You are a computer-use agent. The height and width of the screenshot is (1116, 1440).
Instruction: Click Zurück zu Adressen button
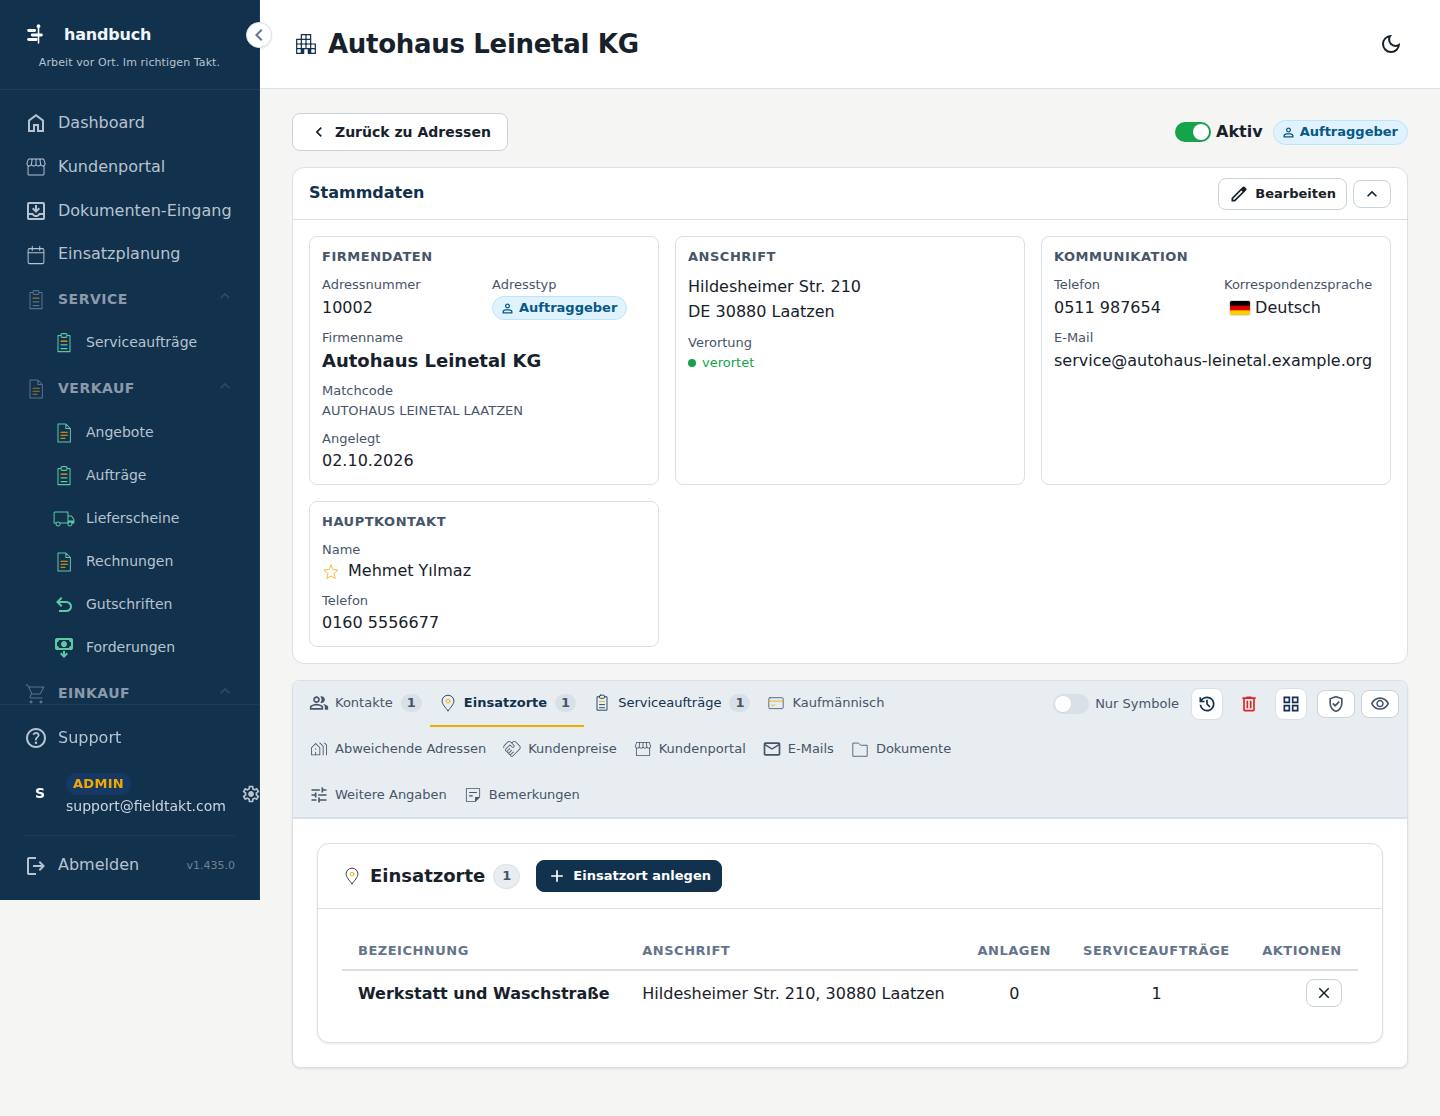400,132
